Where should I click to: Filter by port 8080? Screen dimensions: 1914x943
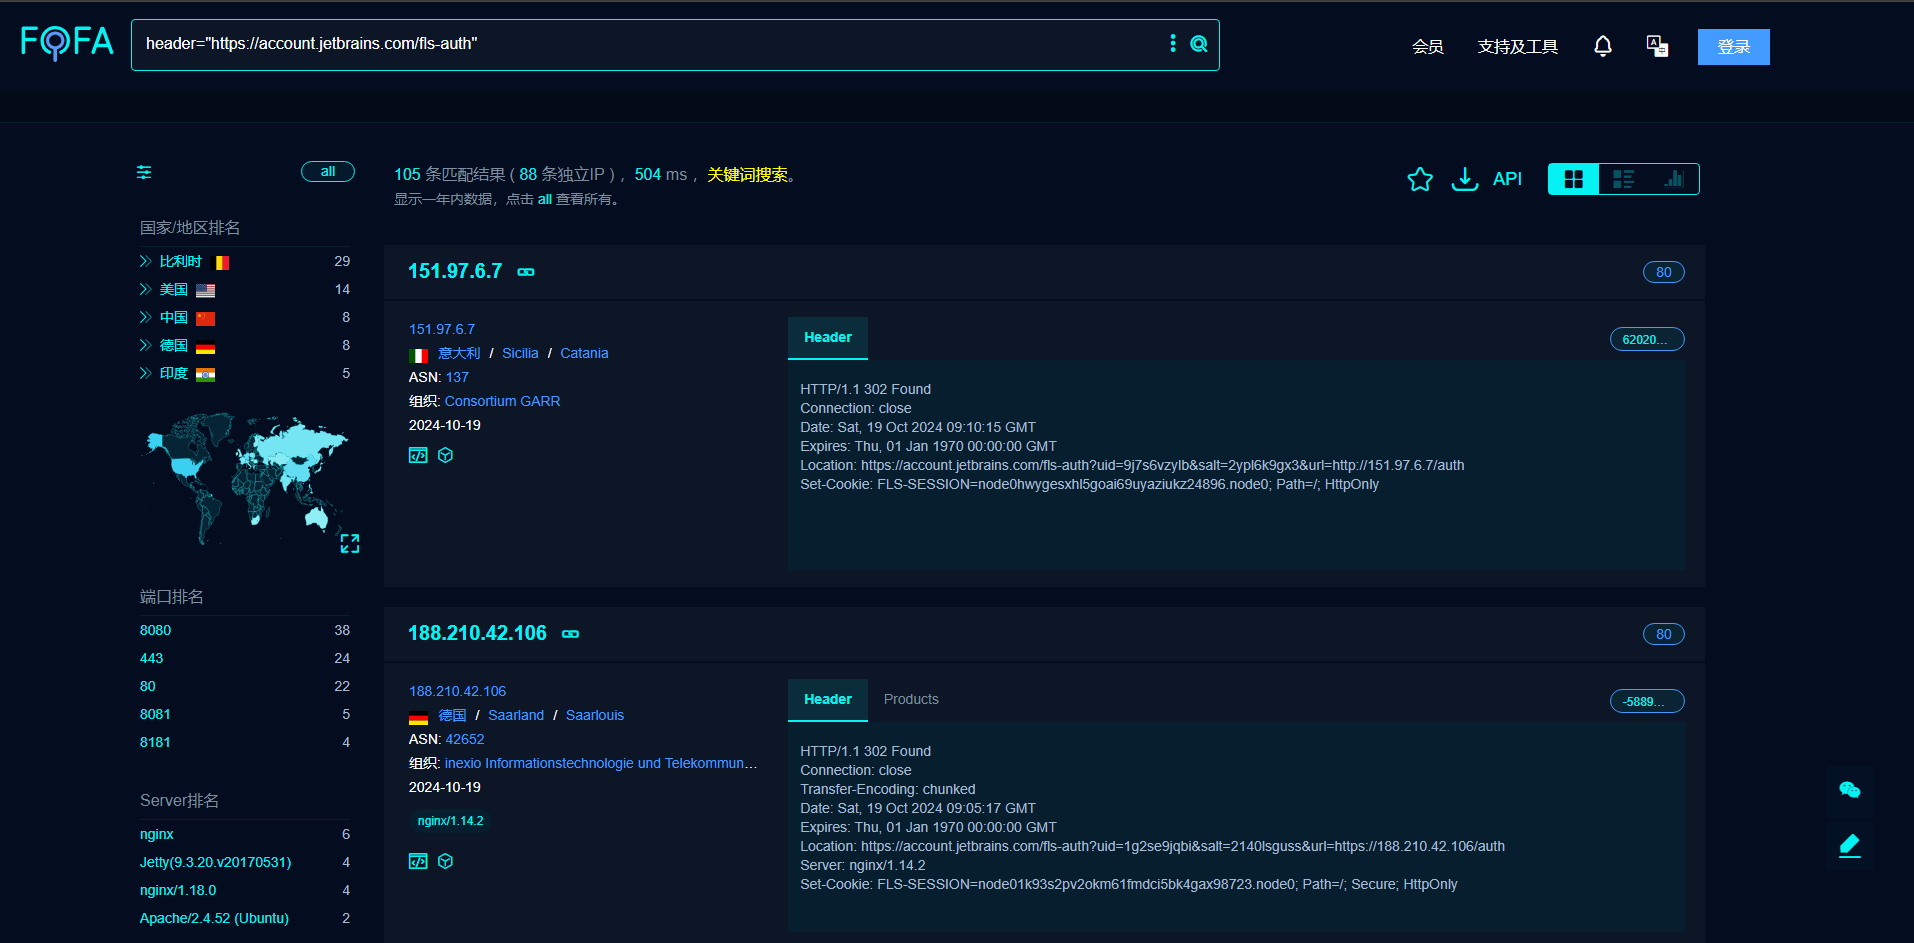155,630
